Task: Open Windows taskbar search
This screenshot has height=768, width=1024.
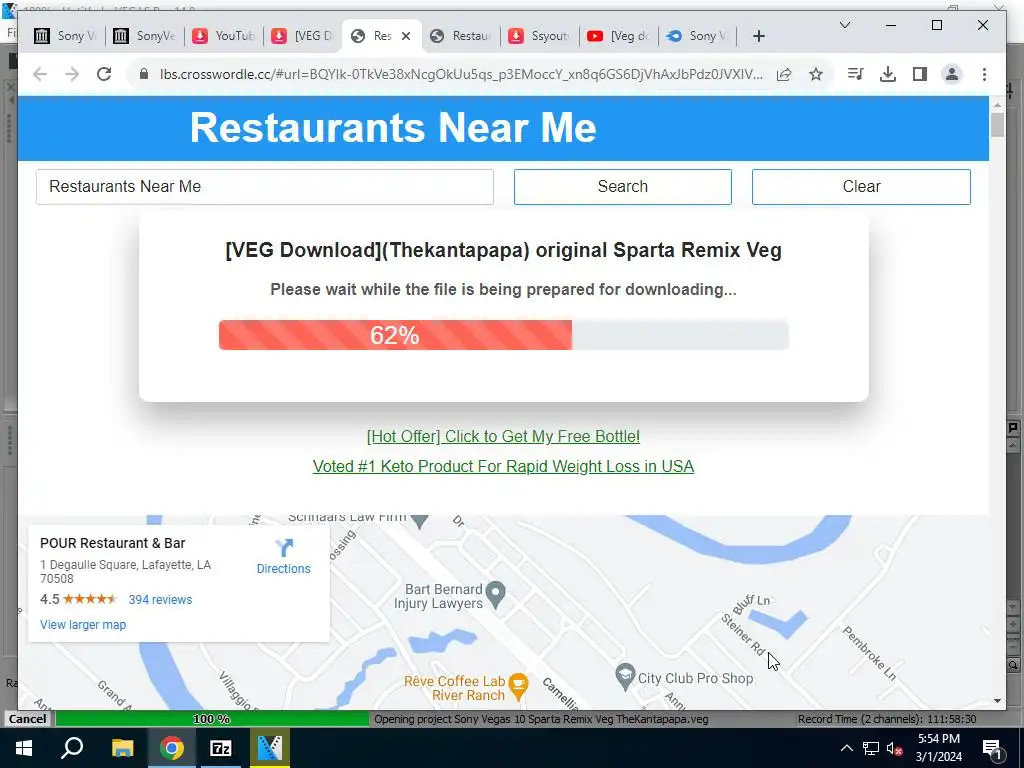Action: coord(72,748)
